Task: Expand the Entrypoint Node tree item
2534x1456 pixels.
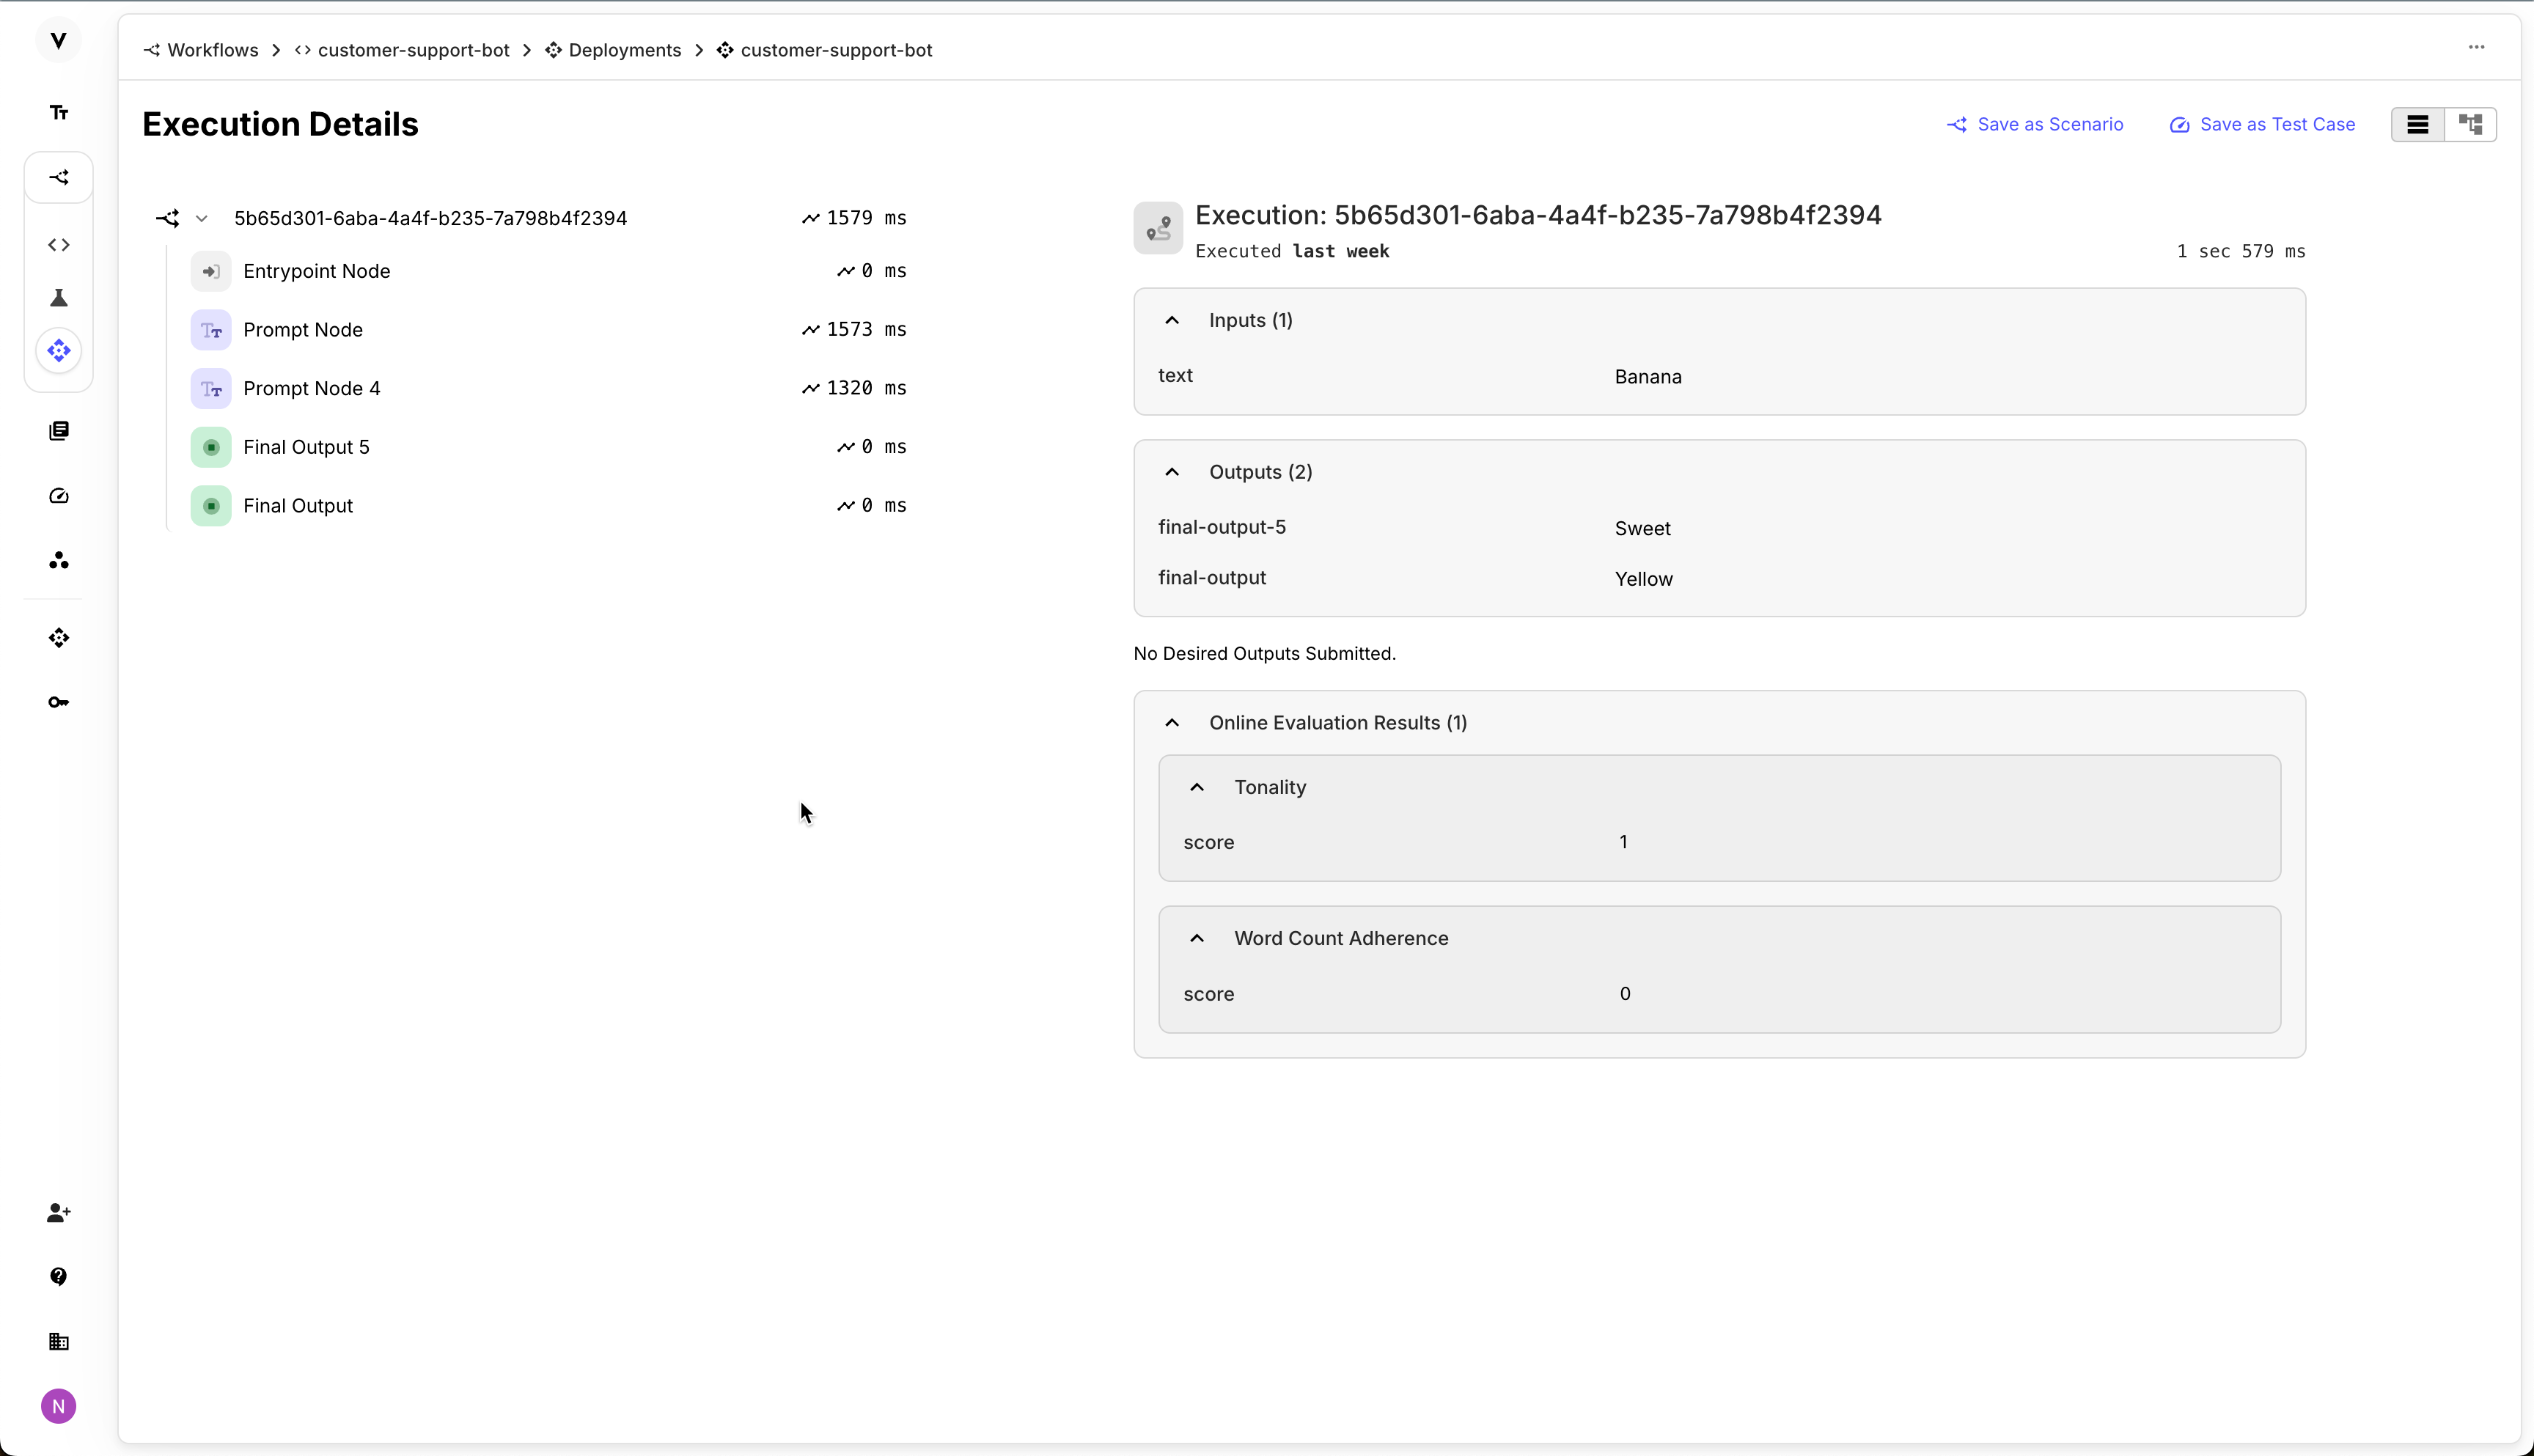Action: 317,271
